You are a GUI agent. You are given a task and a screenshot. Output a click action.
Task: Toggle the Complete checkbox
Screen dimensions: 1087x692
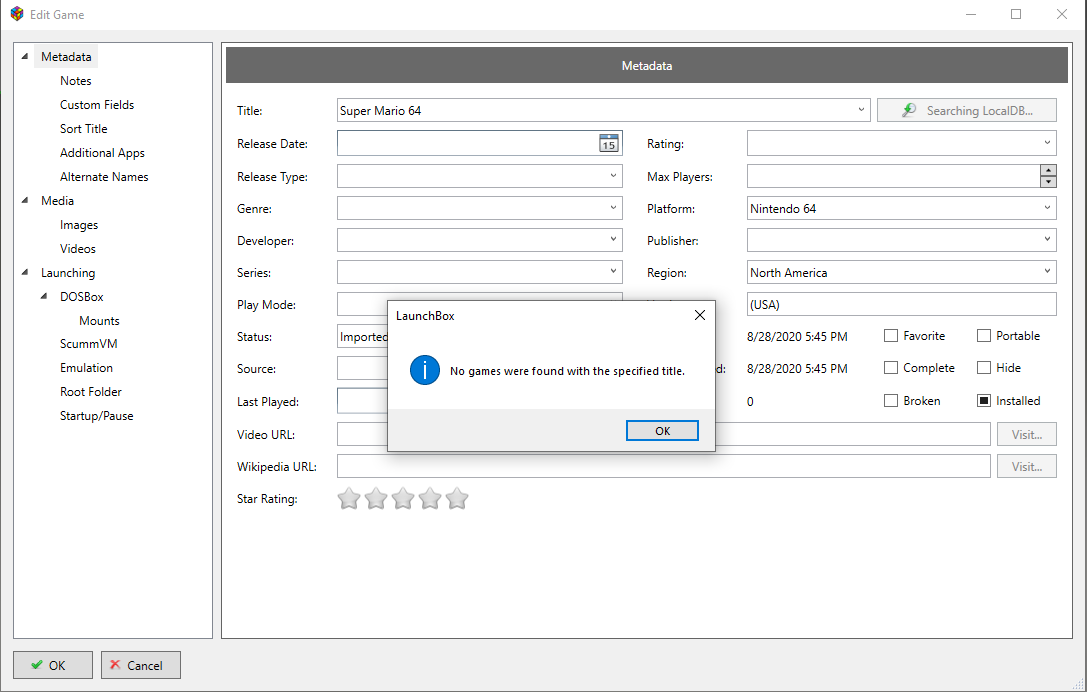891,367
